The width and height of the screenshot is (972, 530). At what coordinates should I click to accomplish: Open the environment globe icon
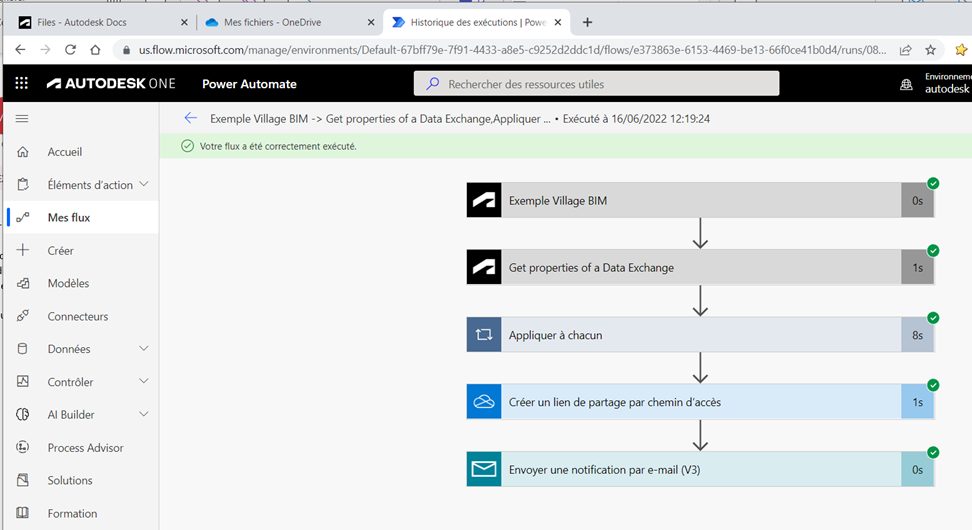(906, 84)
